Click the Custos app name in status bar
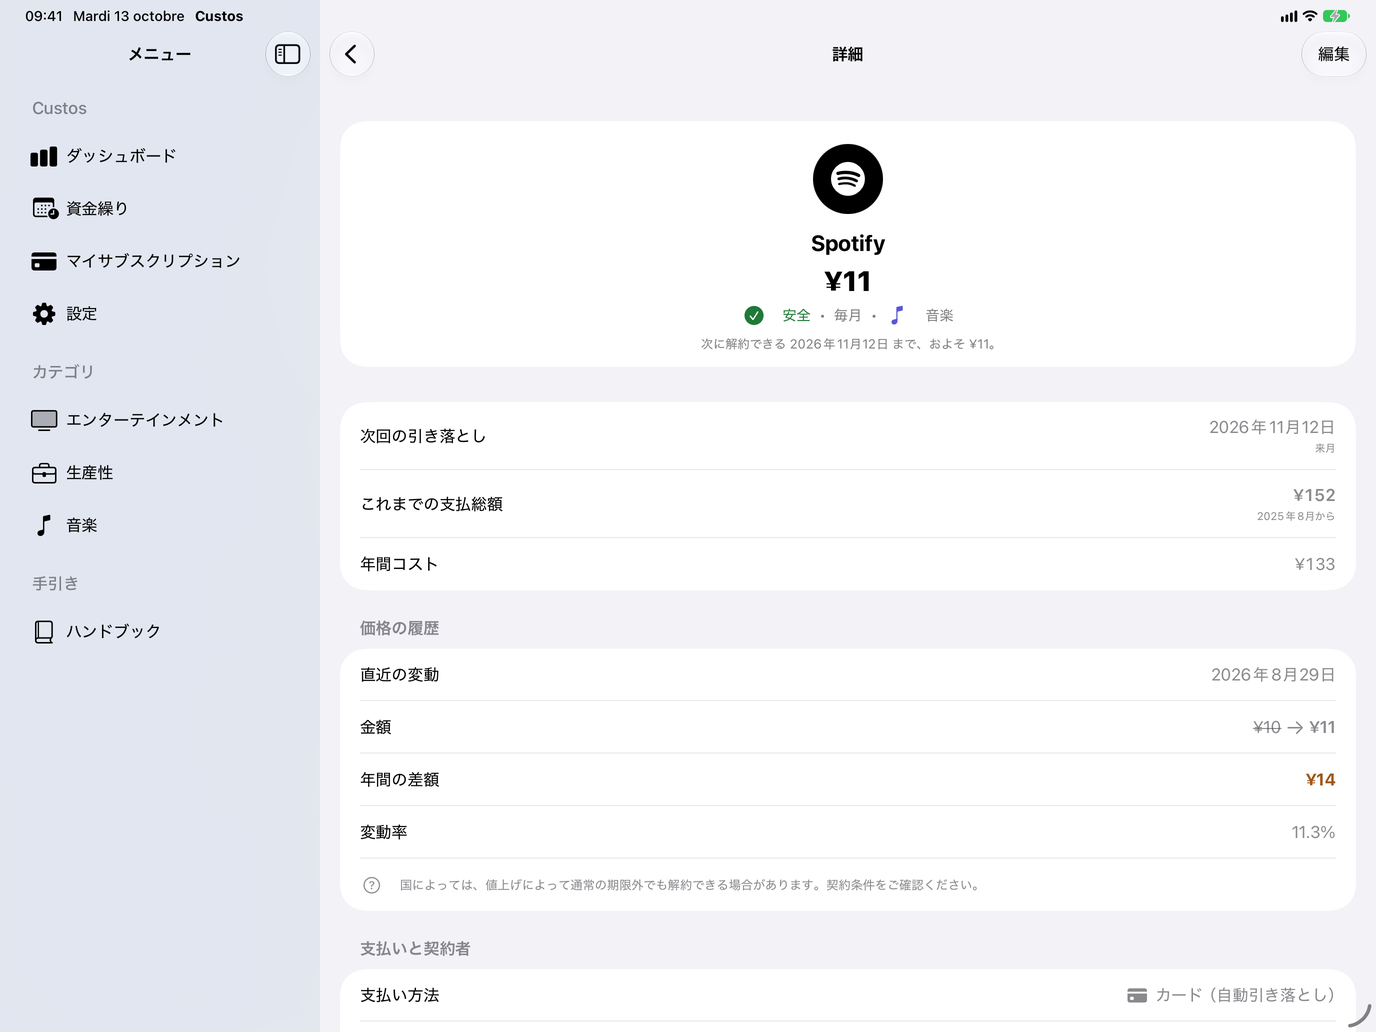This screenshot has height=1032, width=1376. point(219,16)
